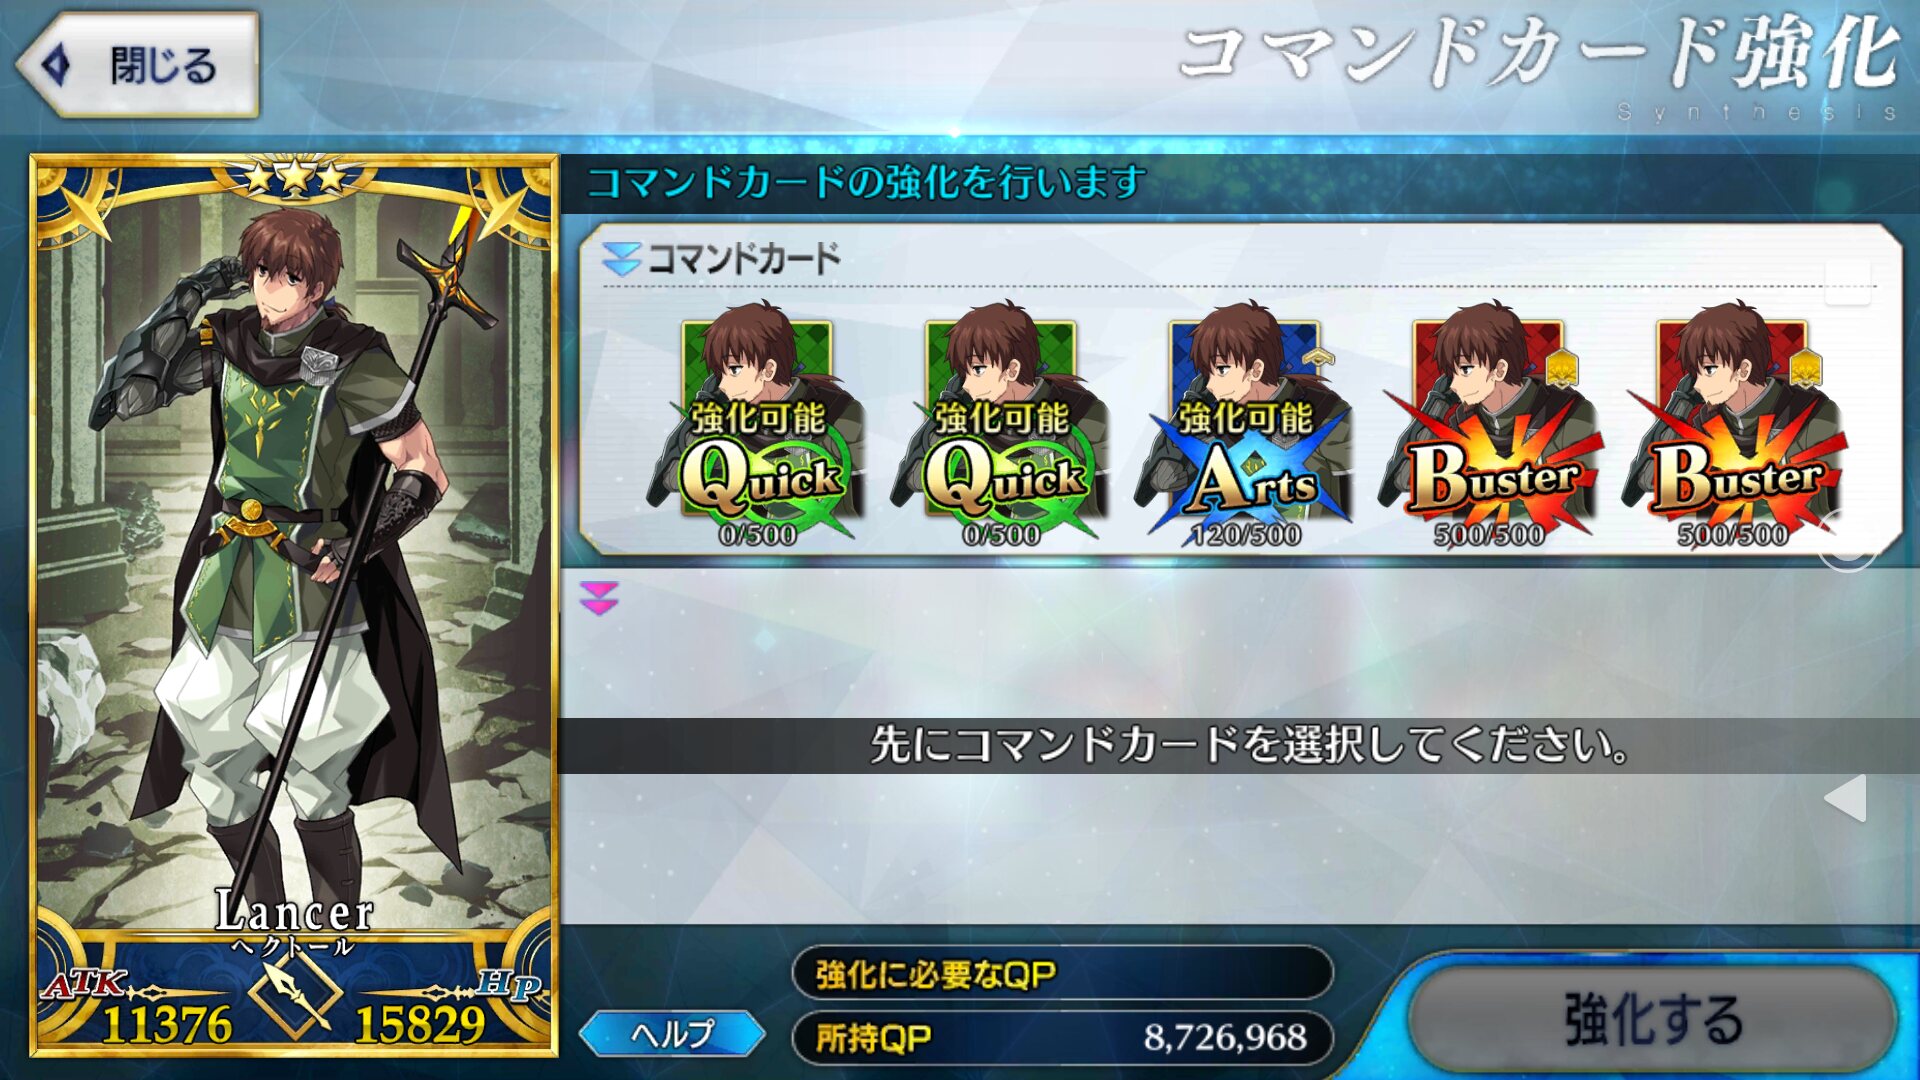The image size is (1920, 1080).
Task: Expand the pink chevron section below cards
Action: (599, 598)
